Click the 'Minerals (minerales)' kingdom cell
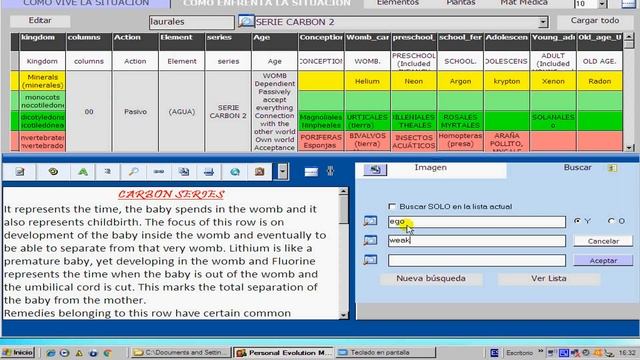 point(42,81)
